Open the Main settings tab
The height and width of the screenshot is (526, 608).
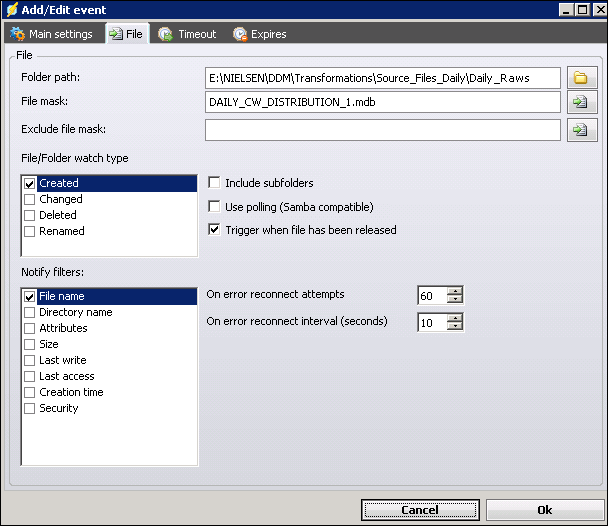(51, 34)
